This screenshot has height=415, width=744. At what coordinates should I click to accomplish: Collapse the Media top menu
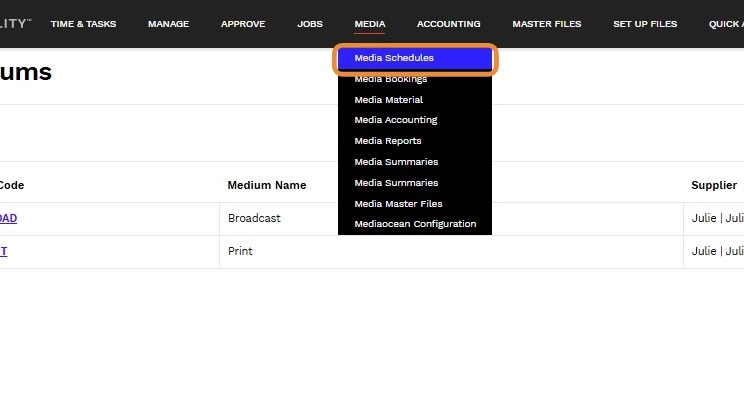370,24
